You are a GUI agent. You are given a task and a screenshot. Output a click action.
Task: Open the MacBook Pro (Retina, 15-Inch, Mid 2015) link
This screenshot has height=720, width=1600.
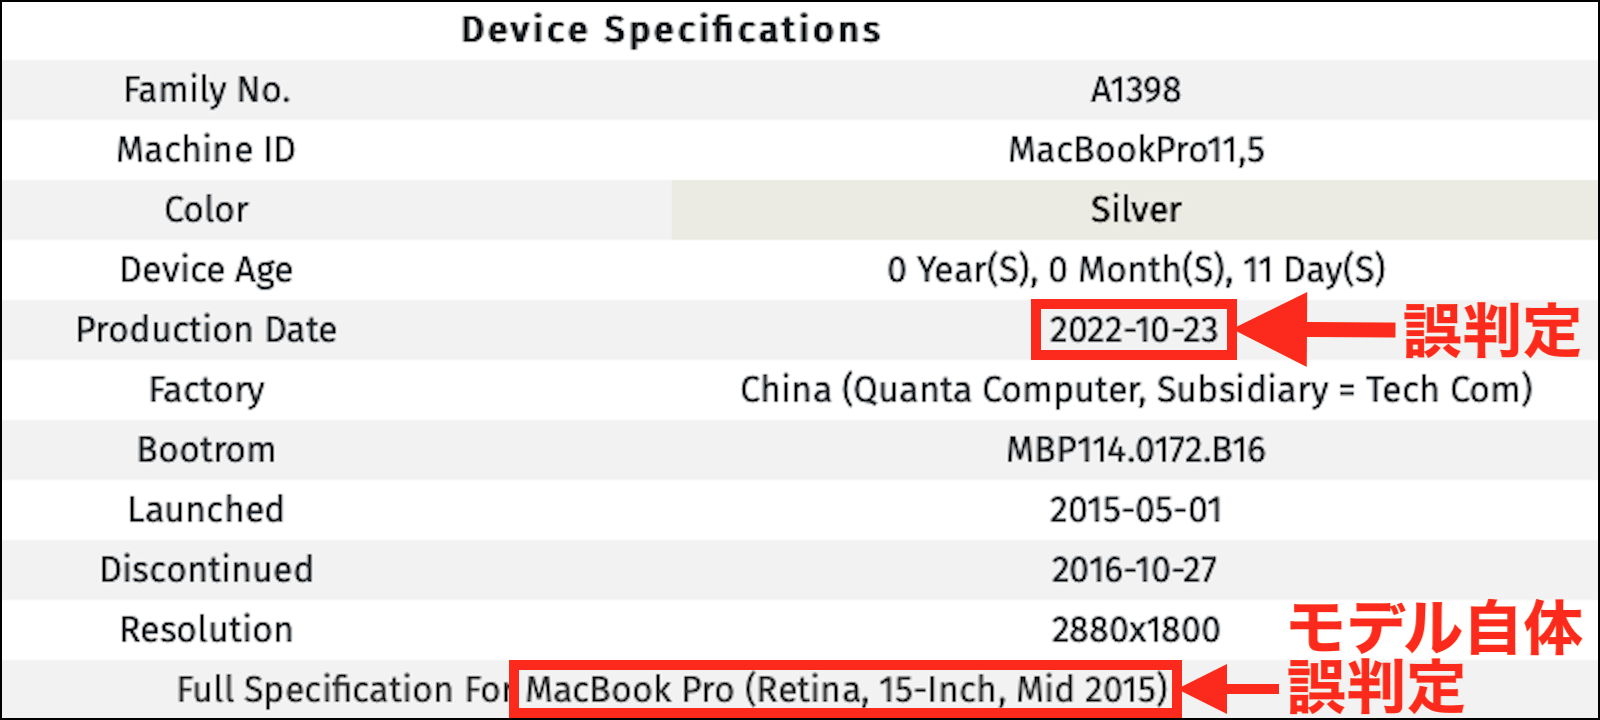[846, 690]
